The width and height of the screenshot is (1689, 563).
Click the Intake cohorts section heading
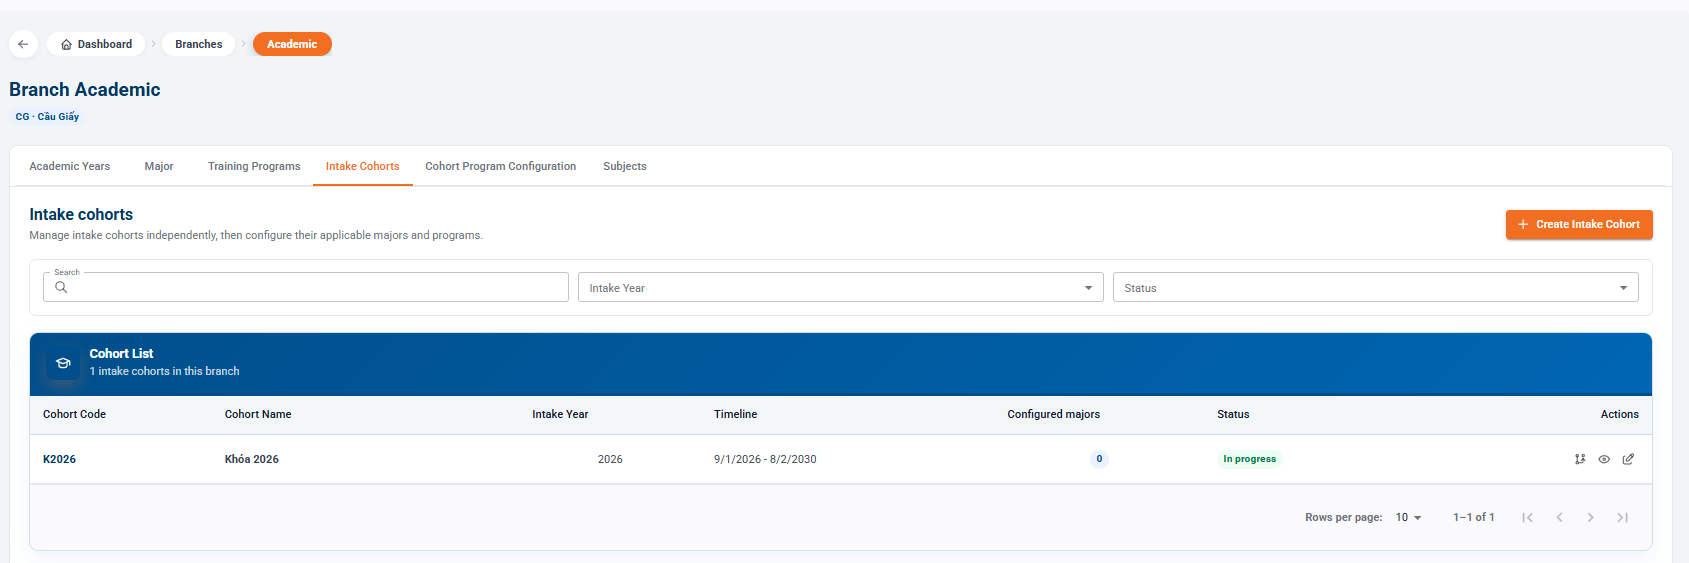click(81, 214)
